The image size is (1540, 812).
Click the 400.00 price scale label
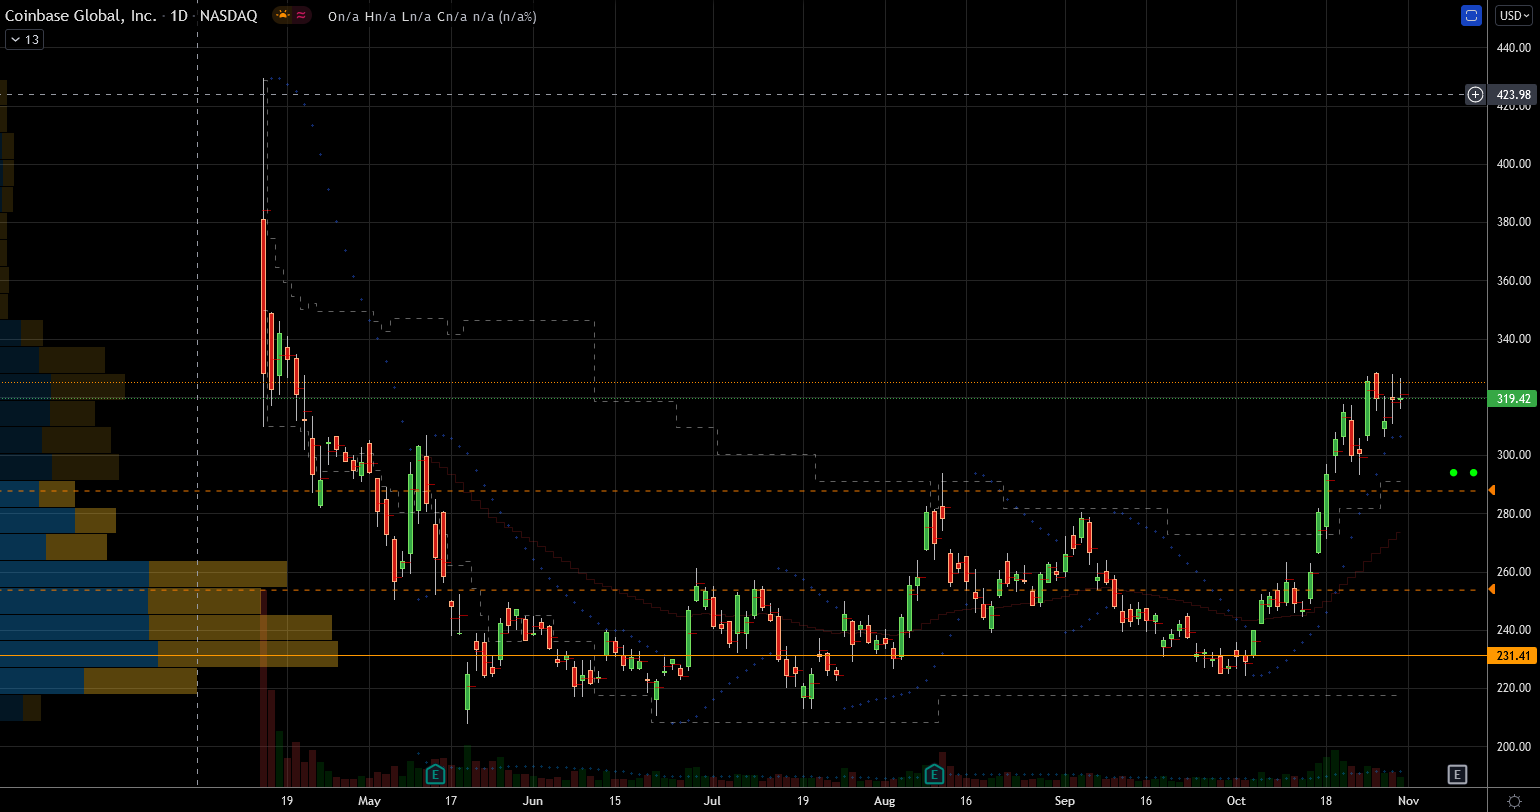(x=1514, y=164)
